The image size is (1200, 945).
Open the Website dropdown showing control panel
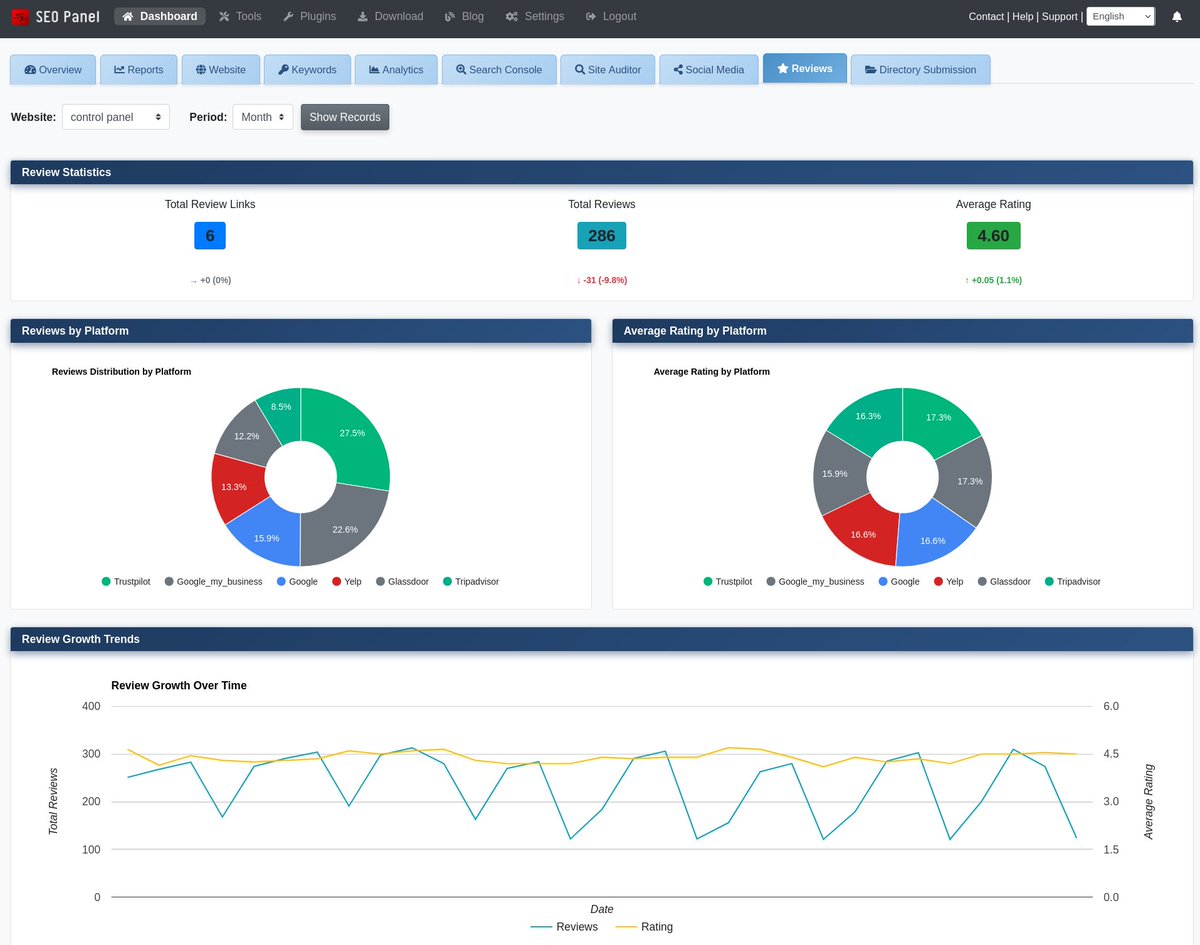pos(116,117)
